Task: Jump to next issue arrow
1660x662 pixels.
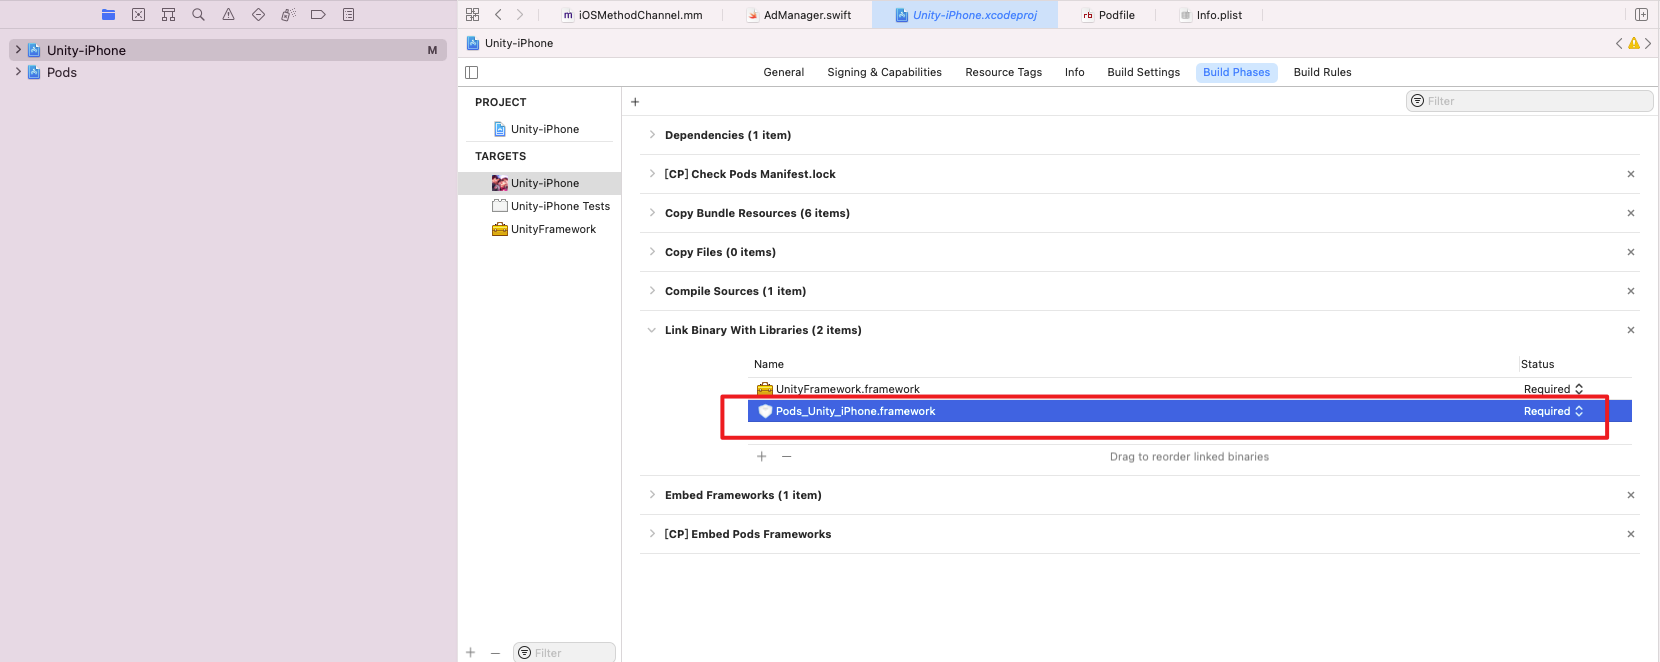Action: [1648, 43]
